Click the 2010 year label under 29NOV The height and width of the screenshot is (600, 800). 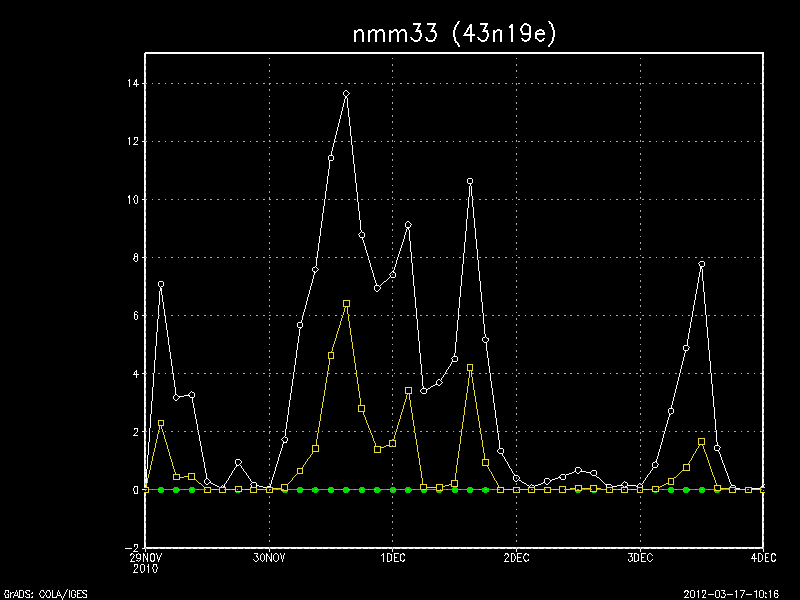tap(145, 568)
